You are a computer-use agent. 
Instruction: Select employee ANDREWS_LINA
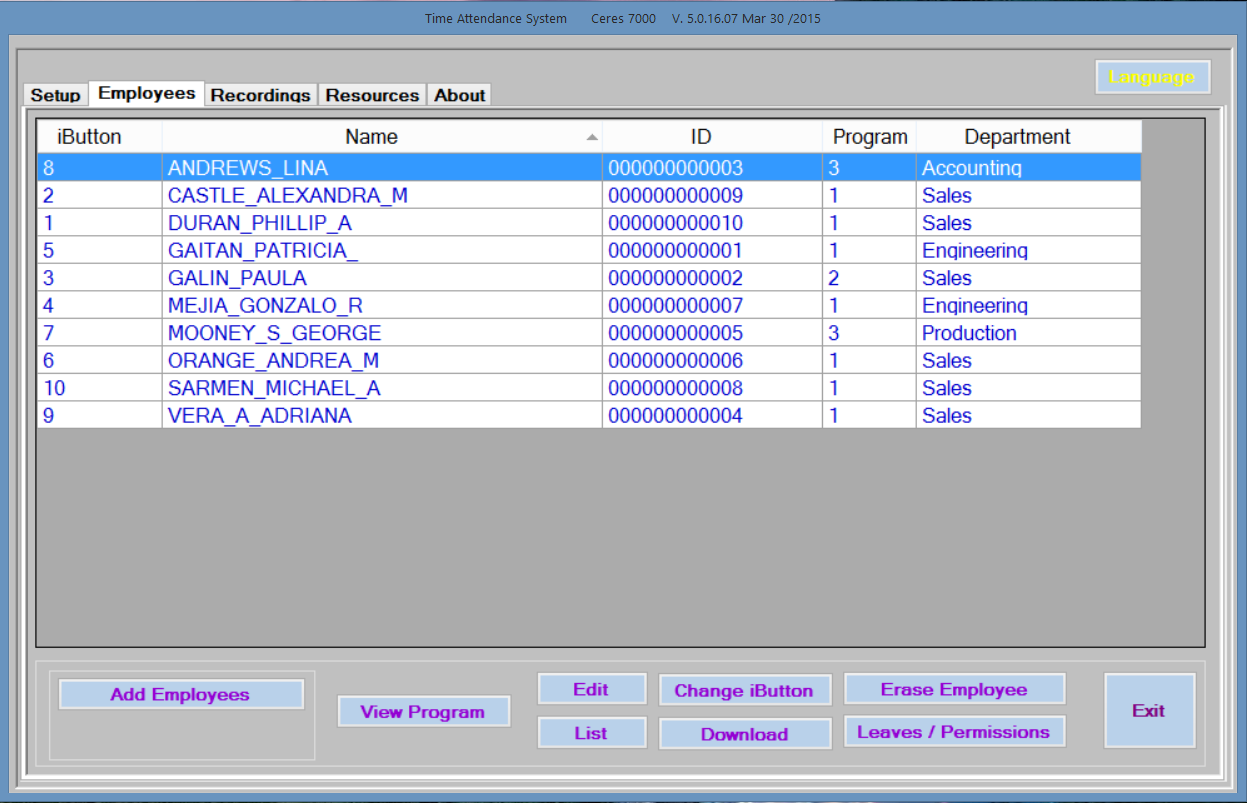point(382,167)
